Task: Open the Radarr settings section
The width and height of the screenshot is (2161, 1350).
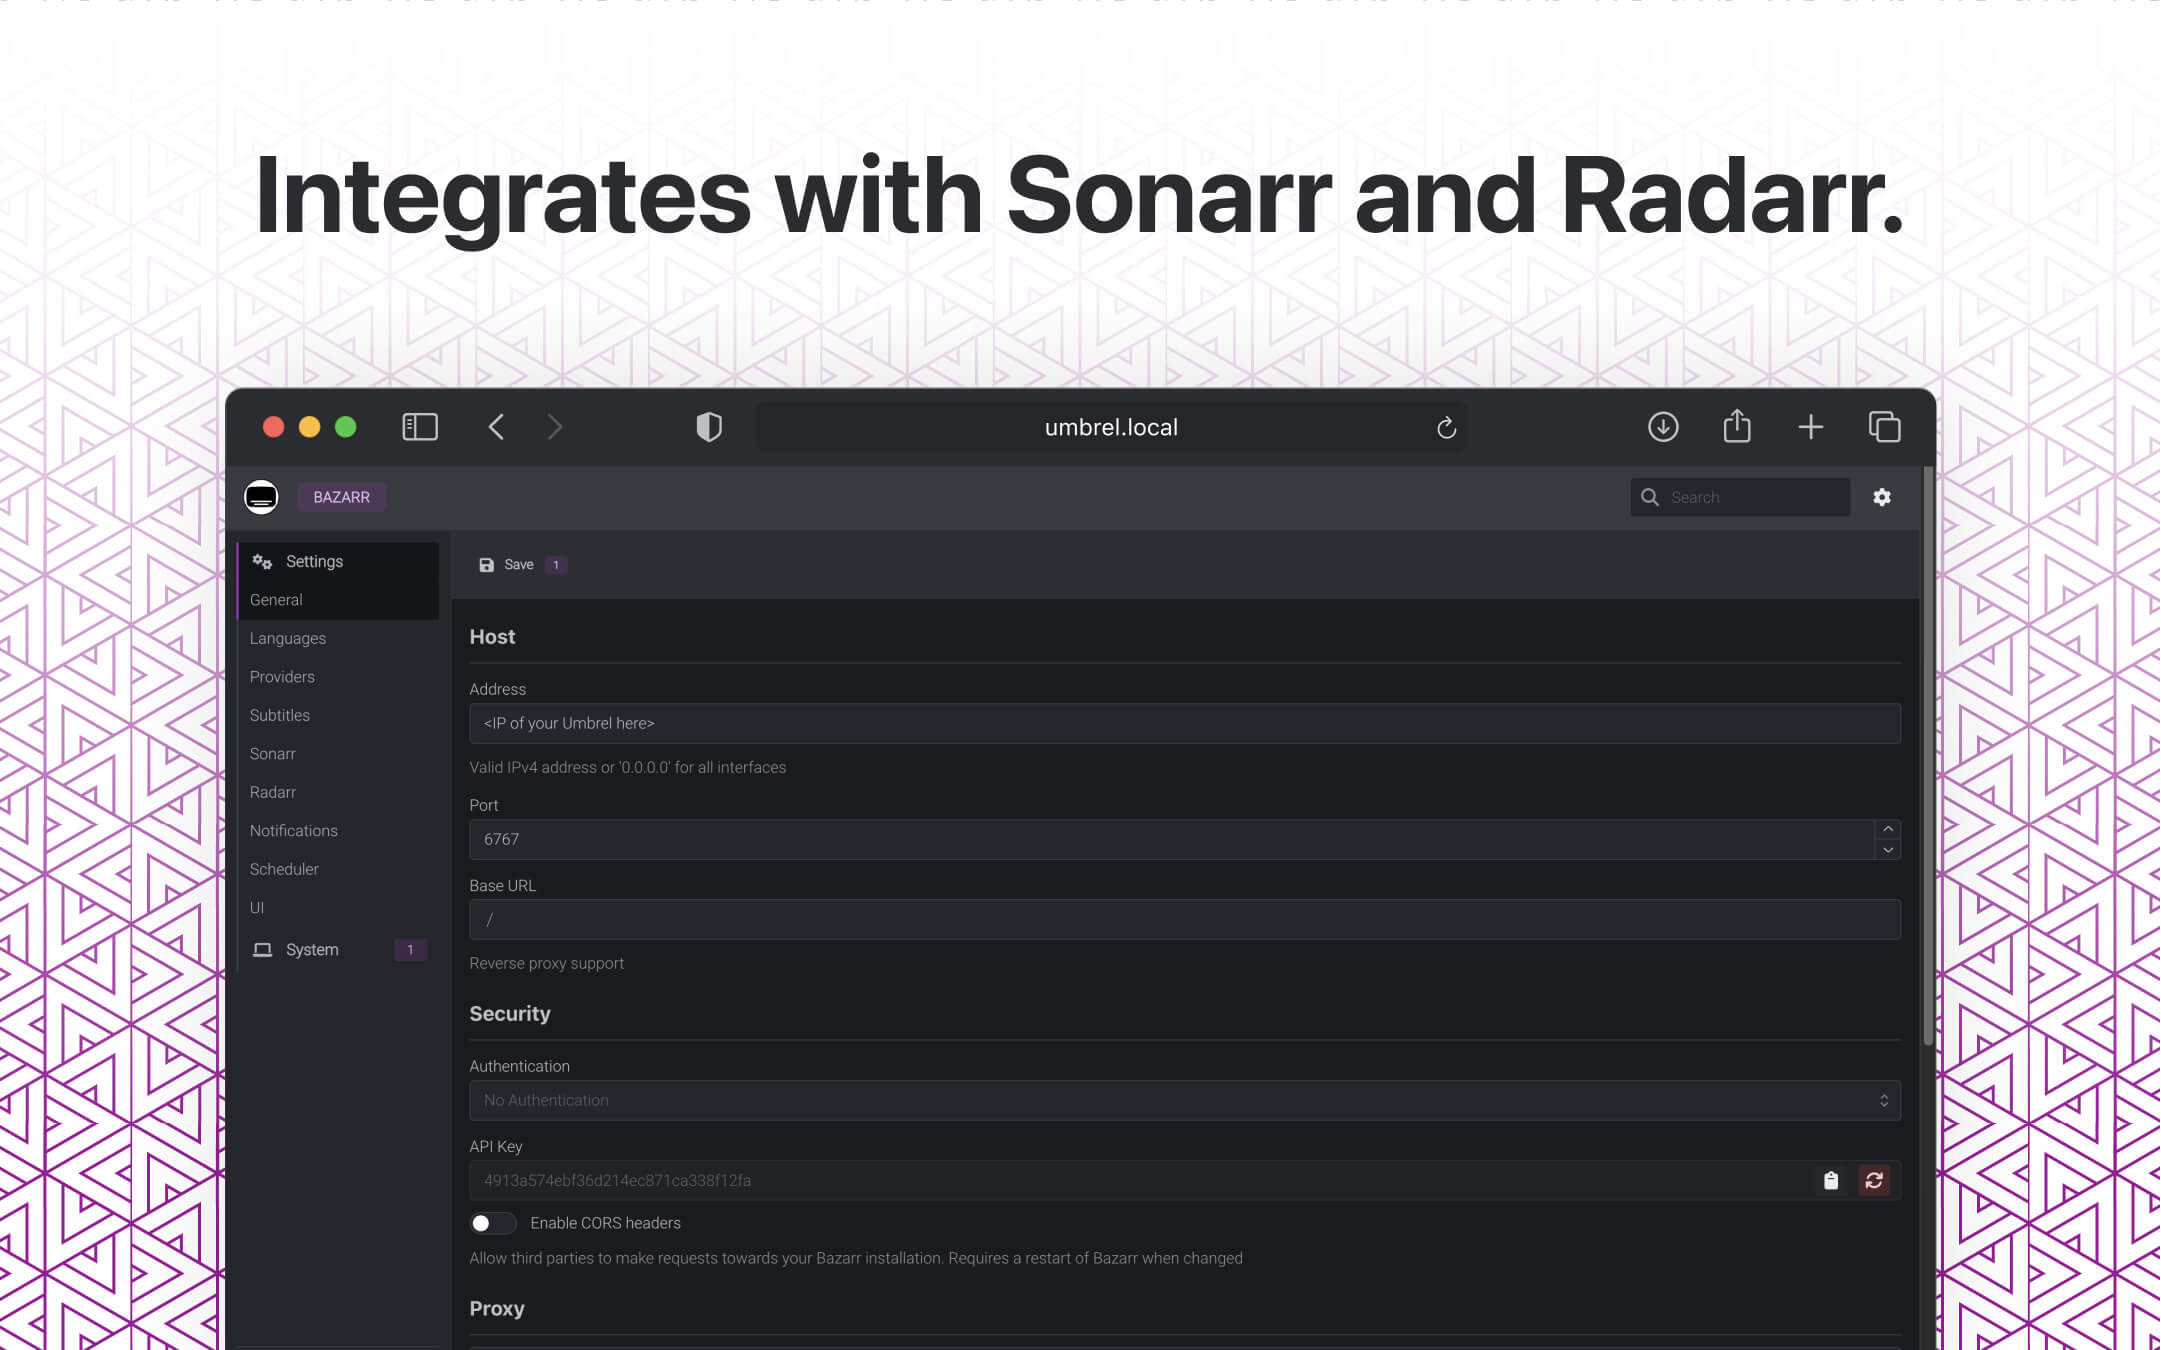Action: [272, 791]
